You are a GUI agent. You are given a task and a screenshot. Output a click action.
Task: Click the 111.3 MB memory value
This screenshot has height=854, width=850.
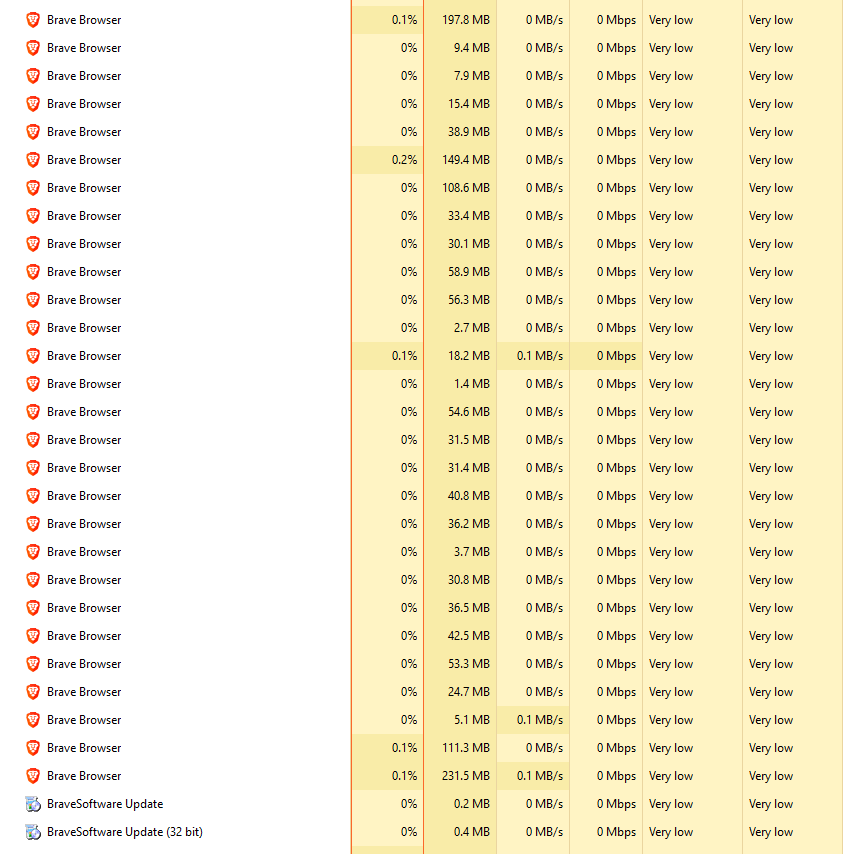466,748
